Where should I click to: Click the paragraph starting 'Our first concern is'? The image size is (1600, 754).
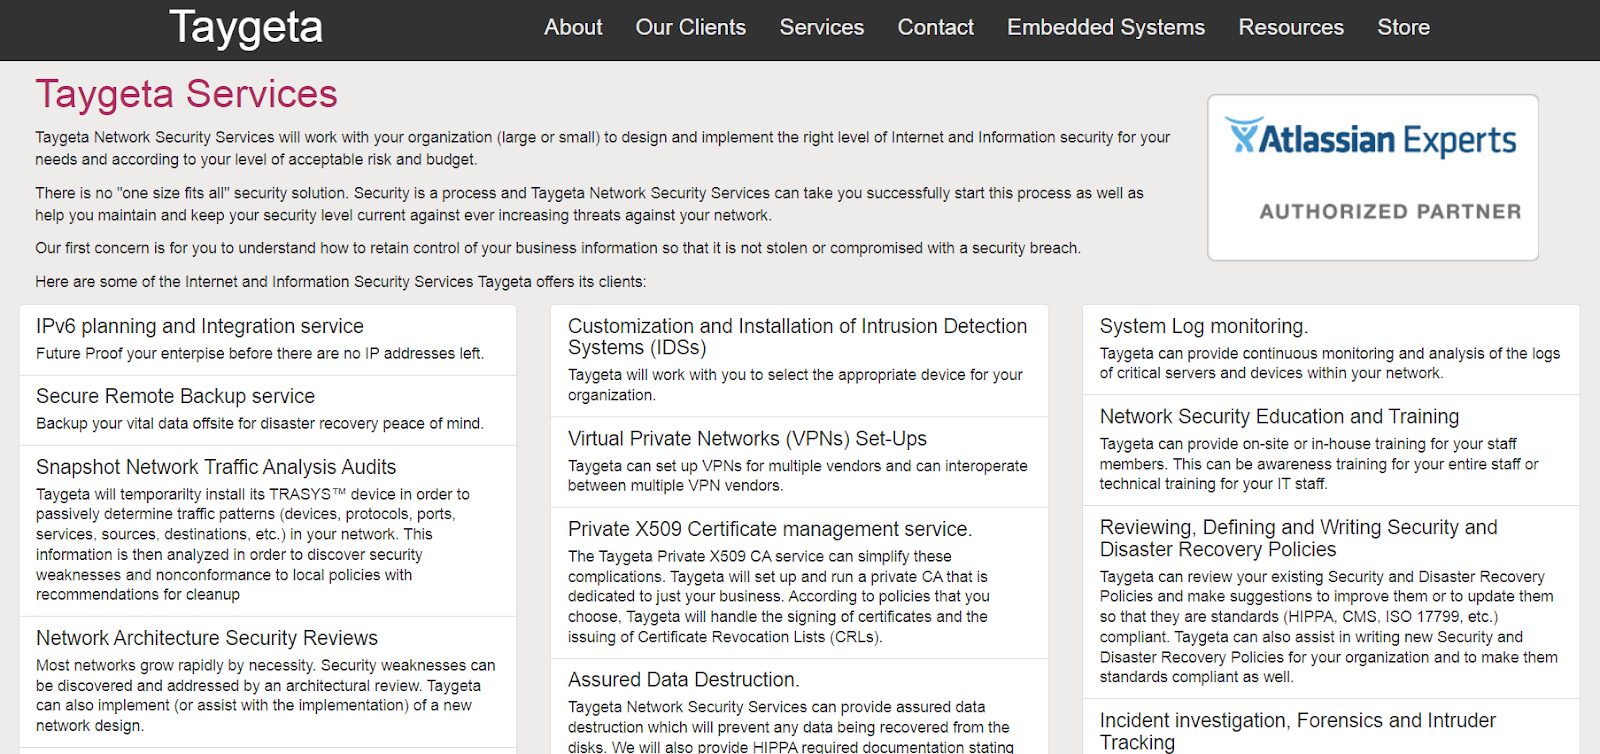pyautogui.click(x=558, y=248)
